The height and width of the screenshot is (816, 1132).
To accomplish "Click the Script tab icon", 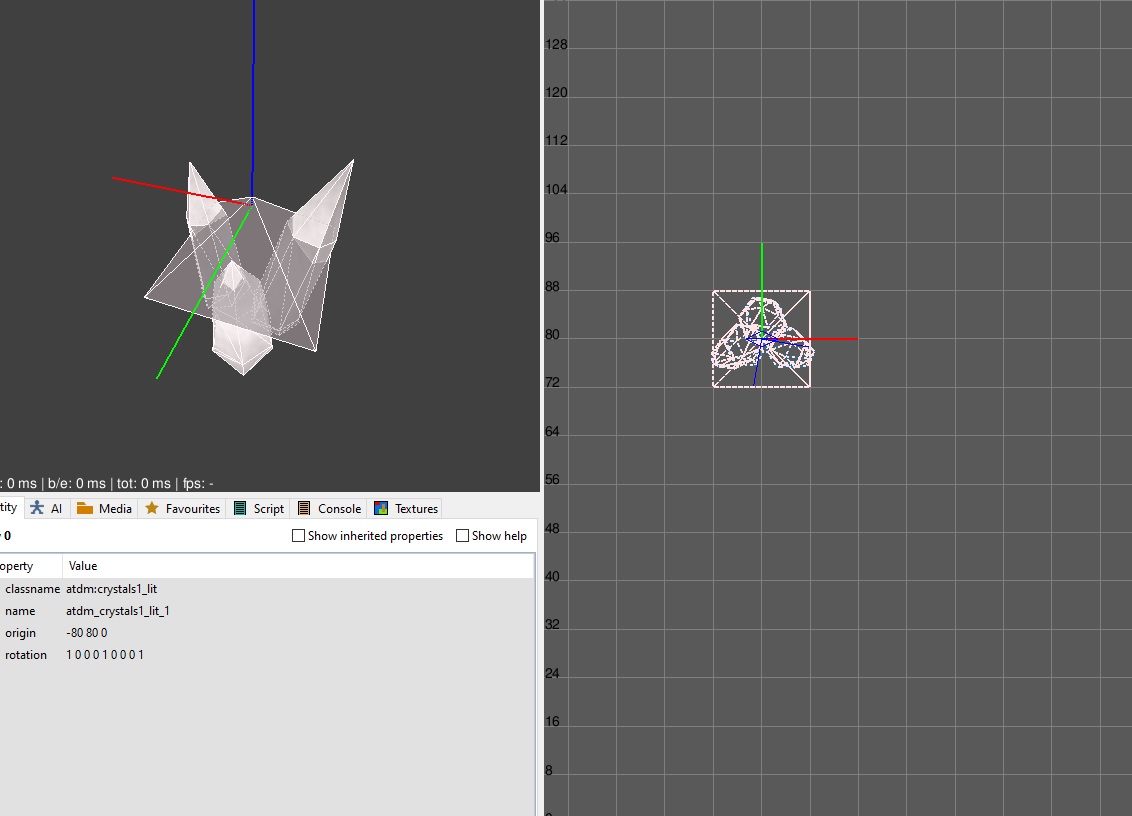I will point(240,508).
